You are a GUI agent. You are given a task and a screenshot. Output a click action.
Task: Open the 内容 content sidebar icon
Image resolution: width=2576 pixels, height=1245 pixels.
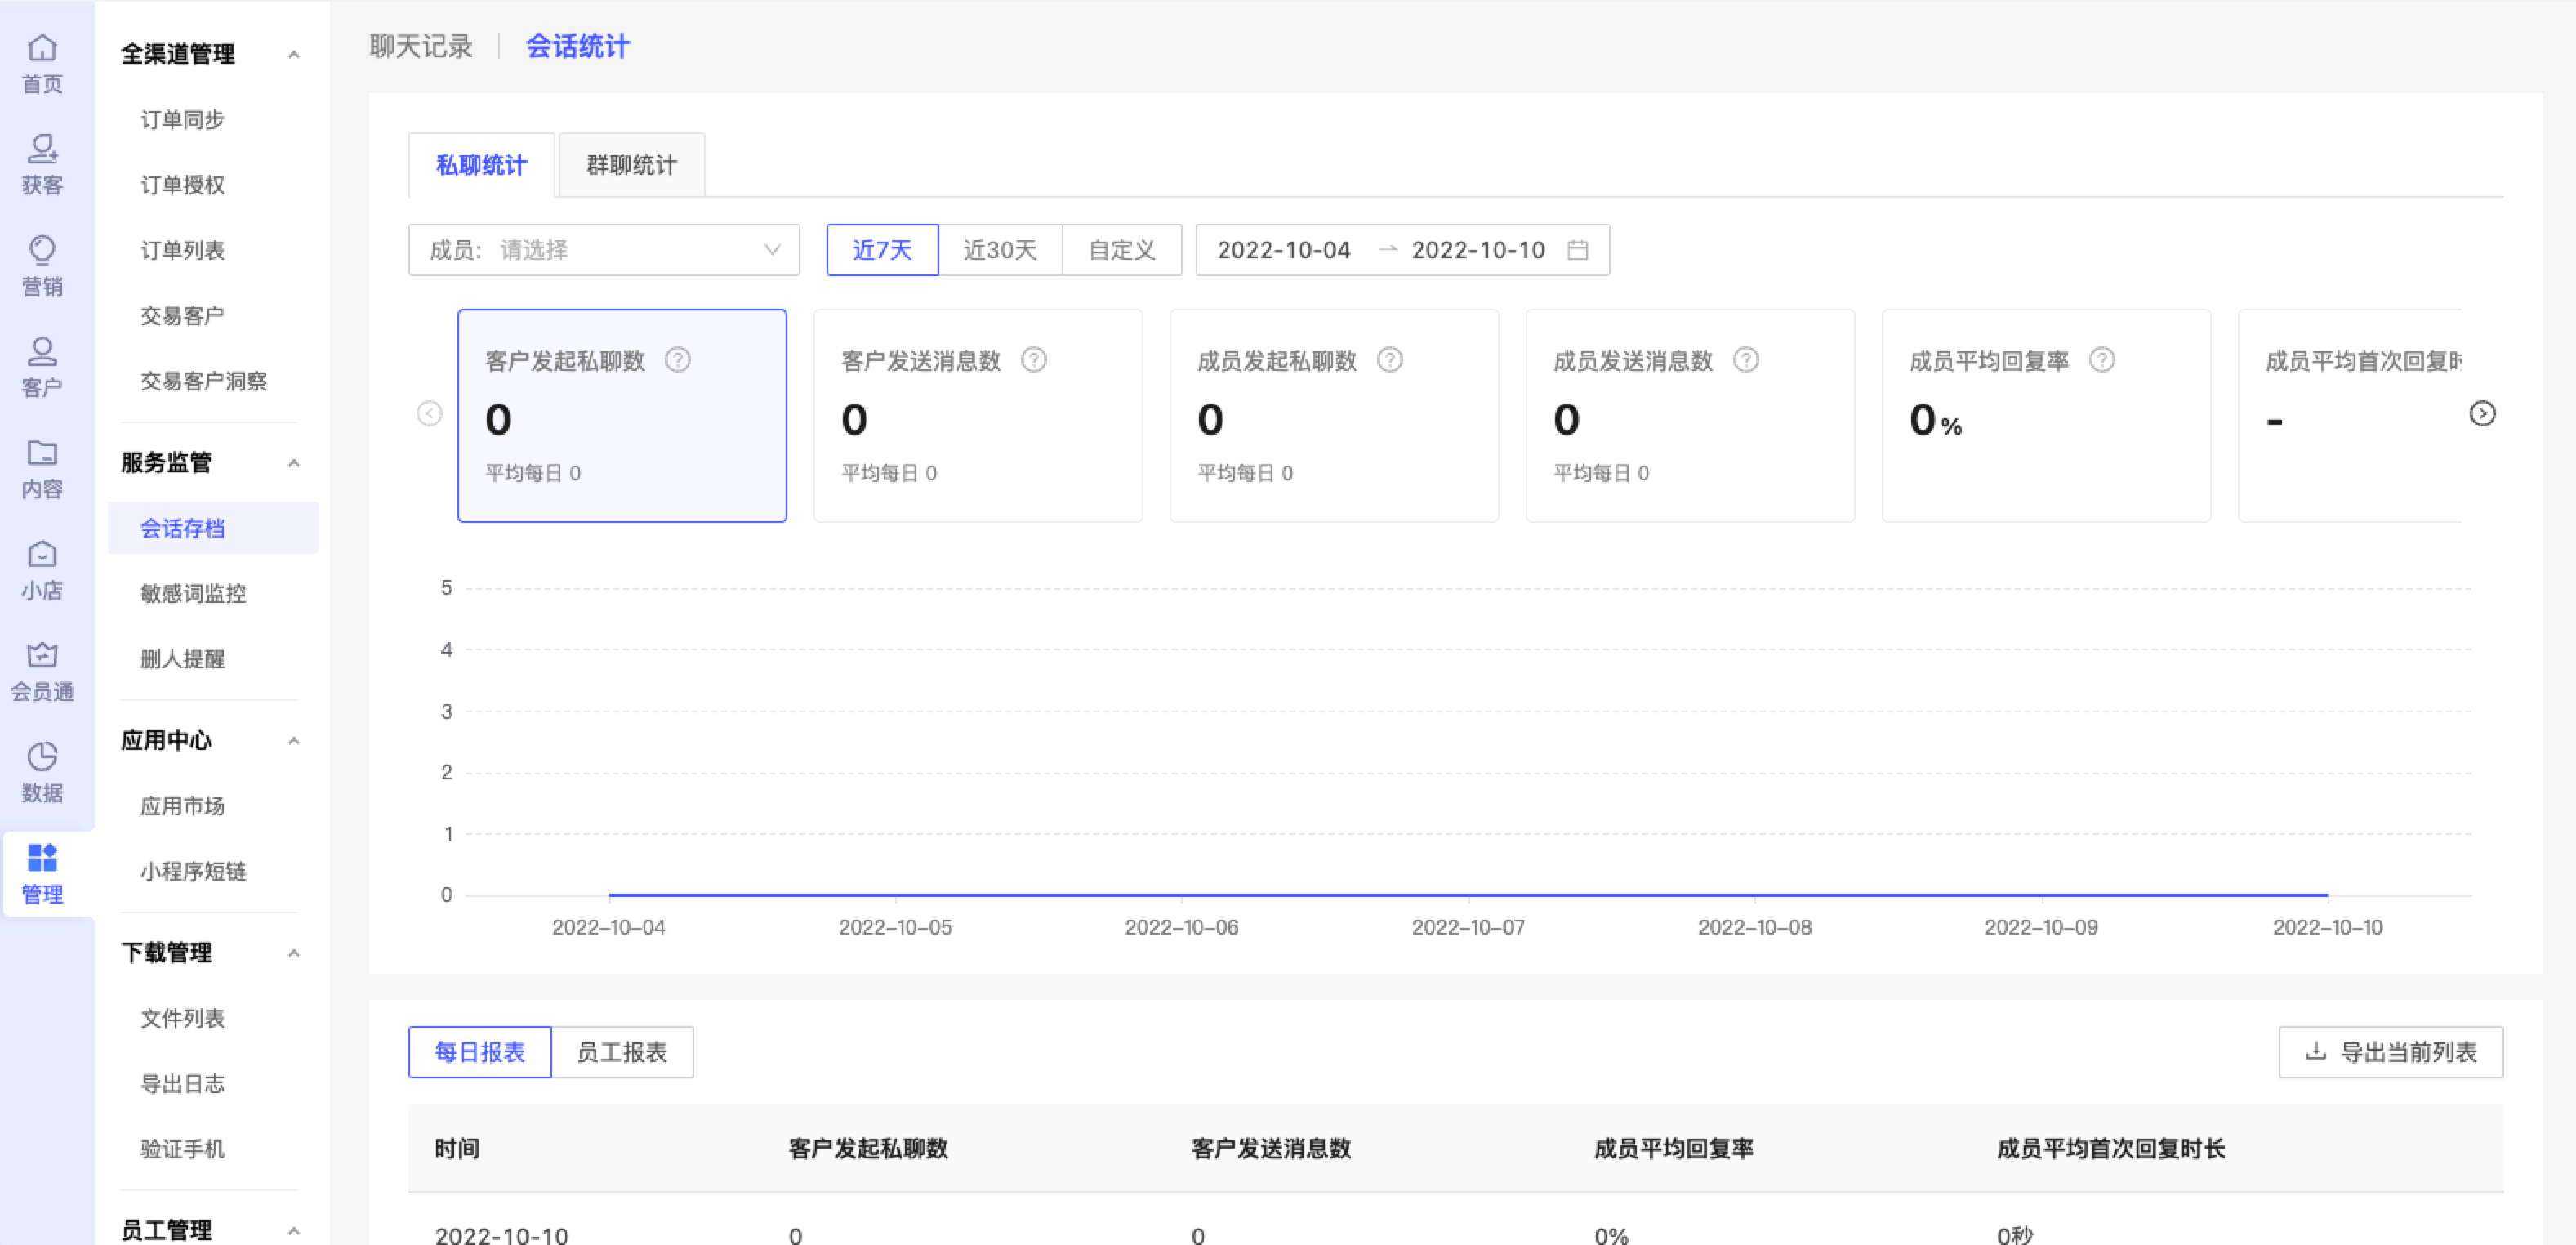(42, 468)
